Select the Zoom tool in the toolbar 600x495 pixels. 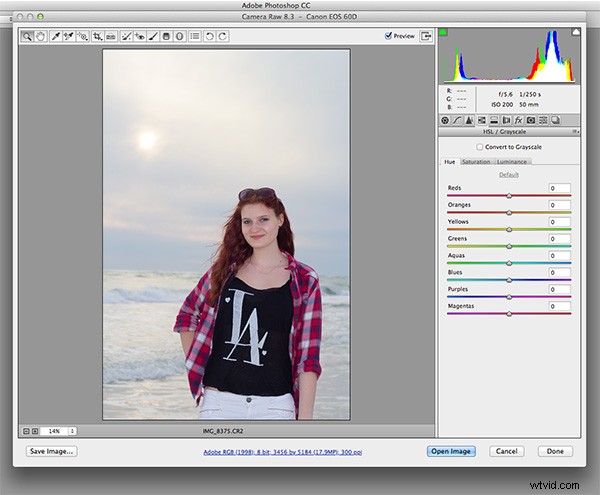pos(27,36)
